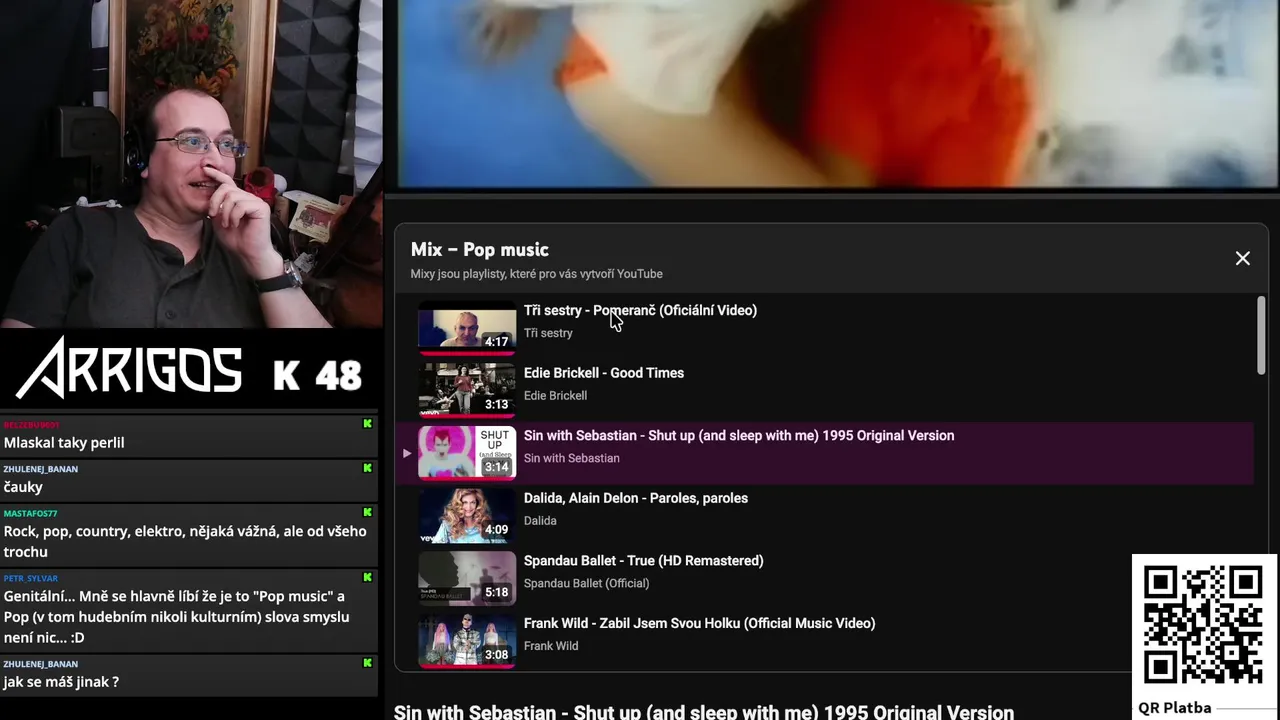This screenshot has height=720, width=1280.
Task: Open channel name 'Frank Wild'
Action: [x=551, y=646]
